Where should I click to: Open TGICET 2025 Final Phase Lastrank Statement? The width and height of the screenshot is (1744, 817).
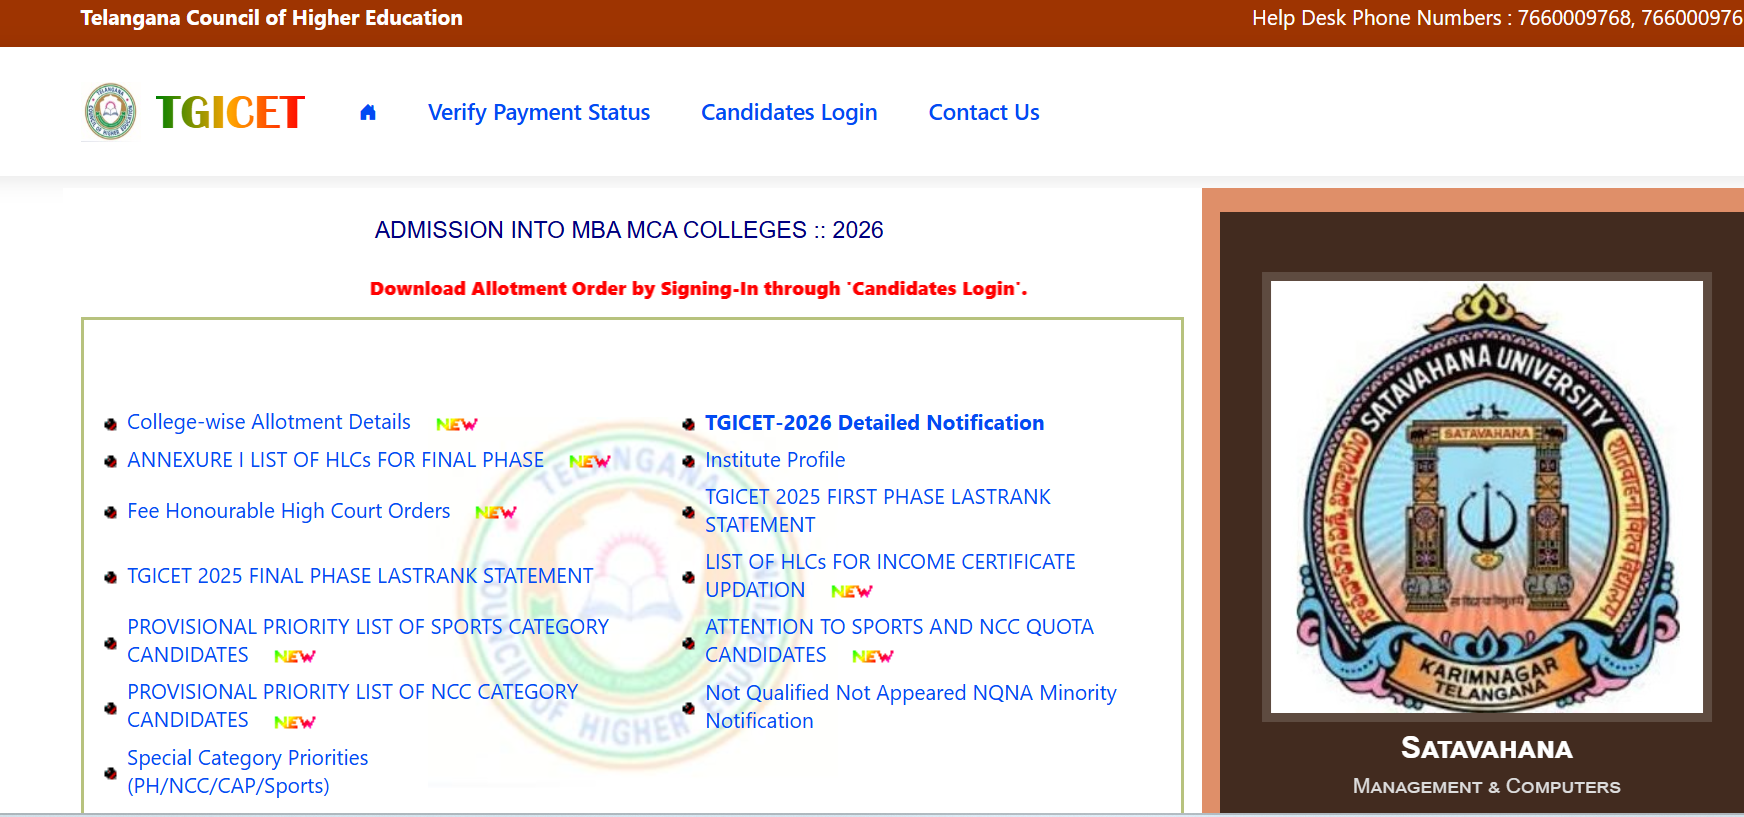360,576
